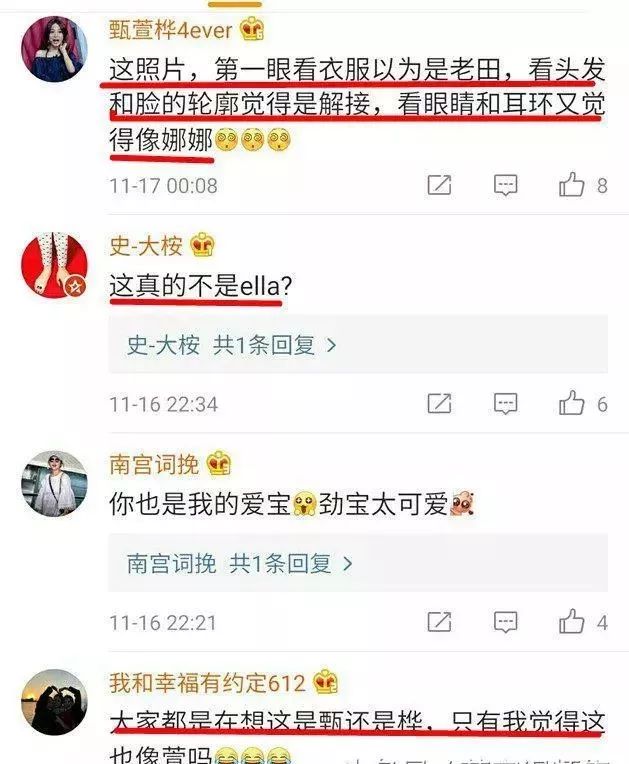Expand the 1 reply under 南宫词挽

[358, 563]
